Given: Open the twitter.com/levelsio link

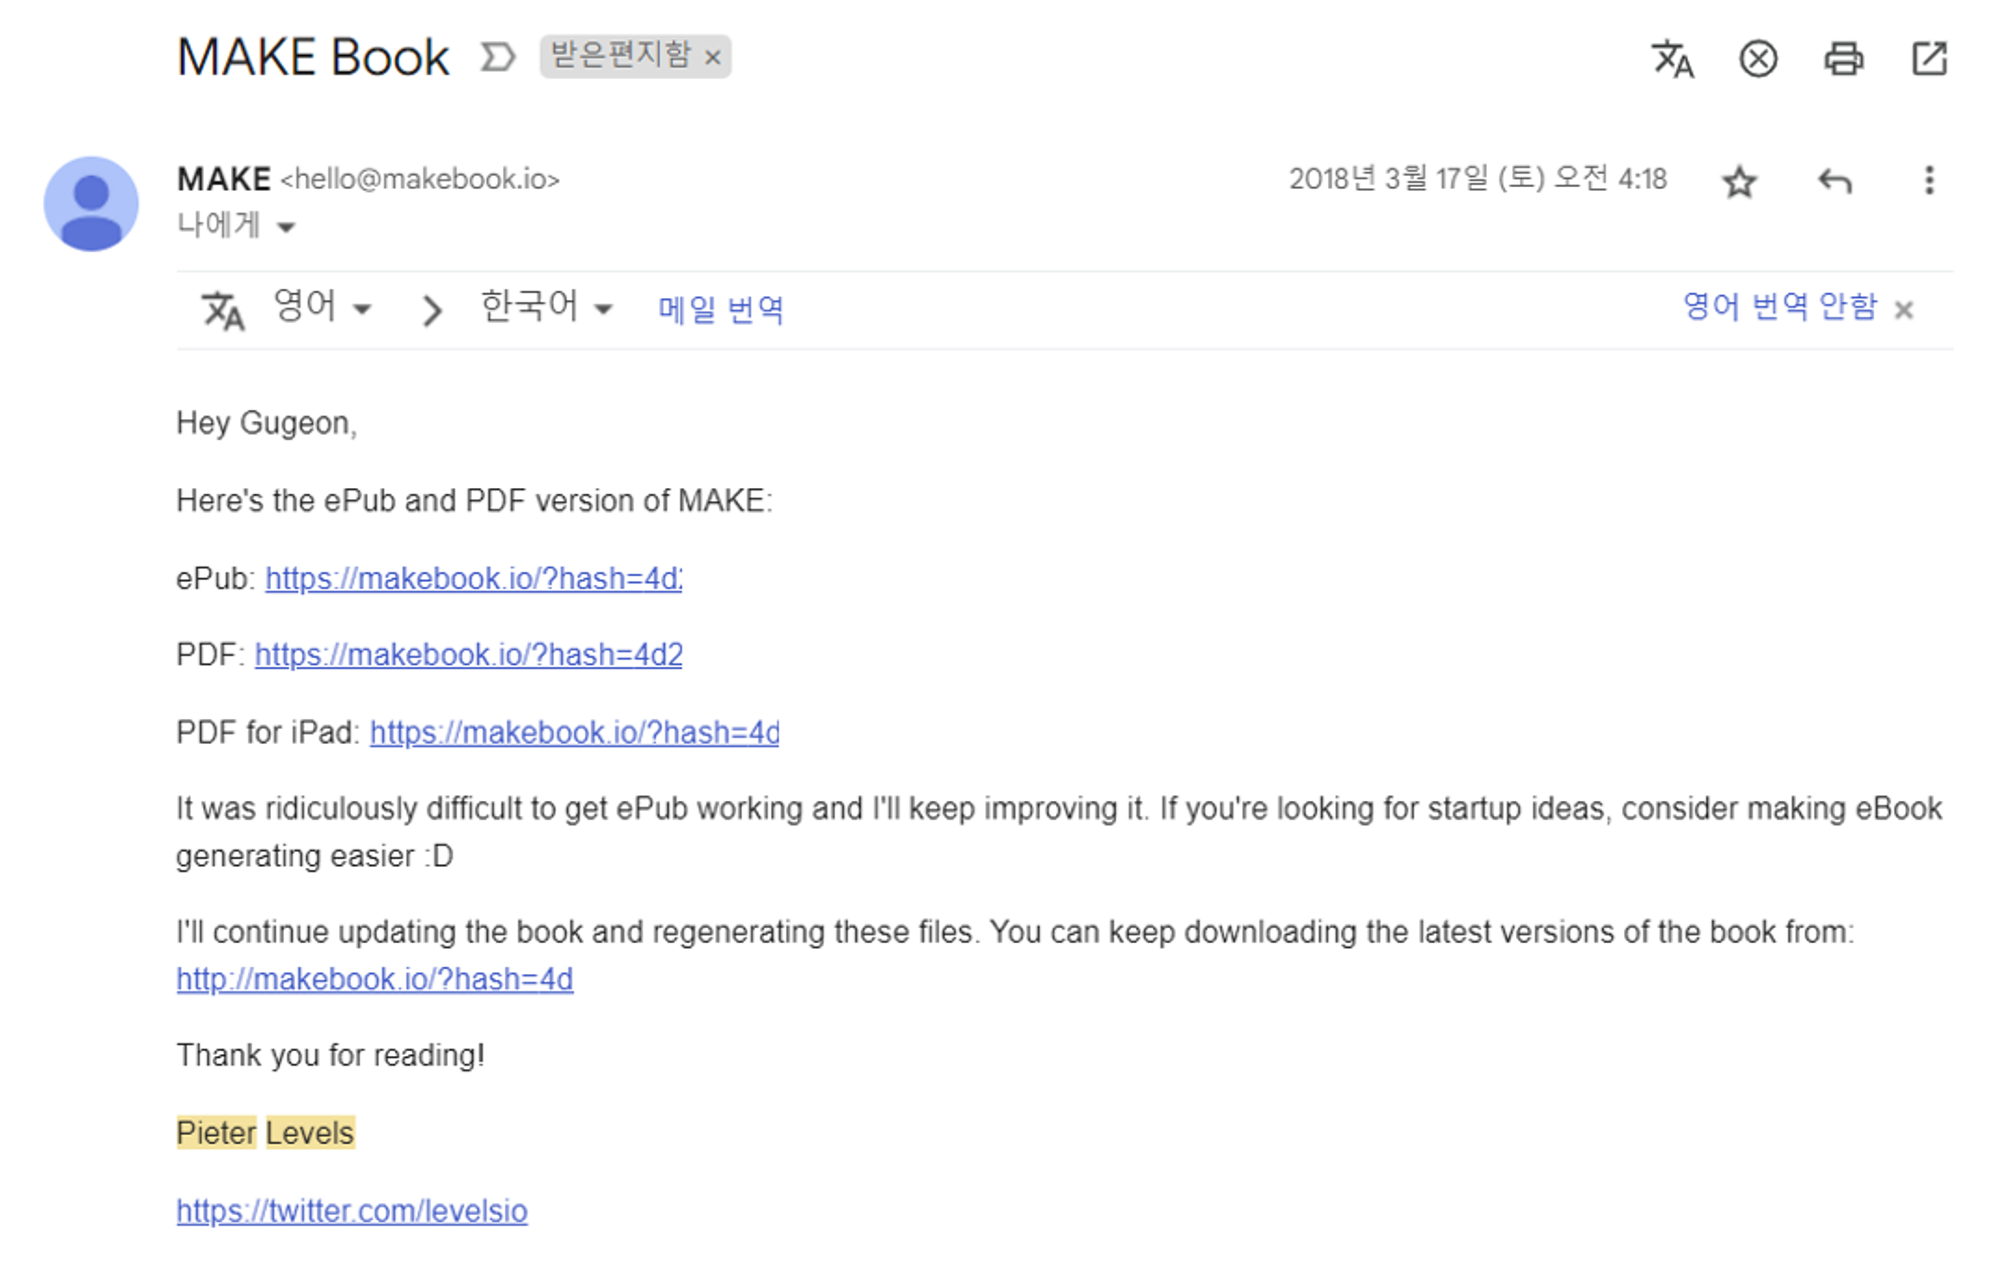Looking at the screenshot, I should click(x=352, y=1211).
